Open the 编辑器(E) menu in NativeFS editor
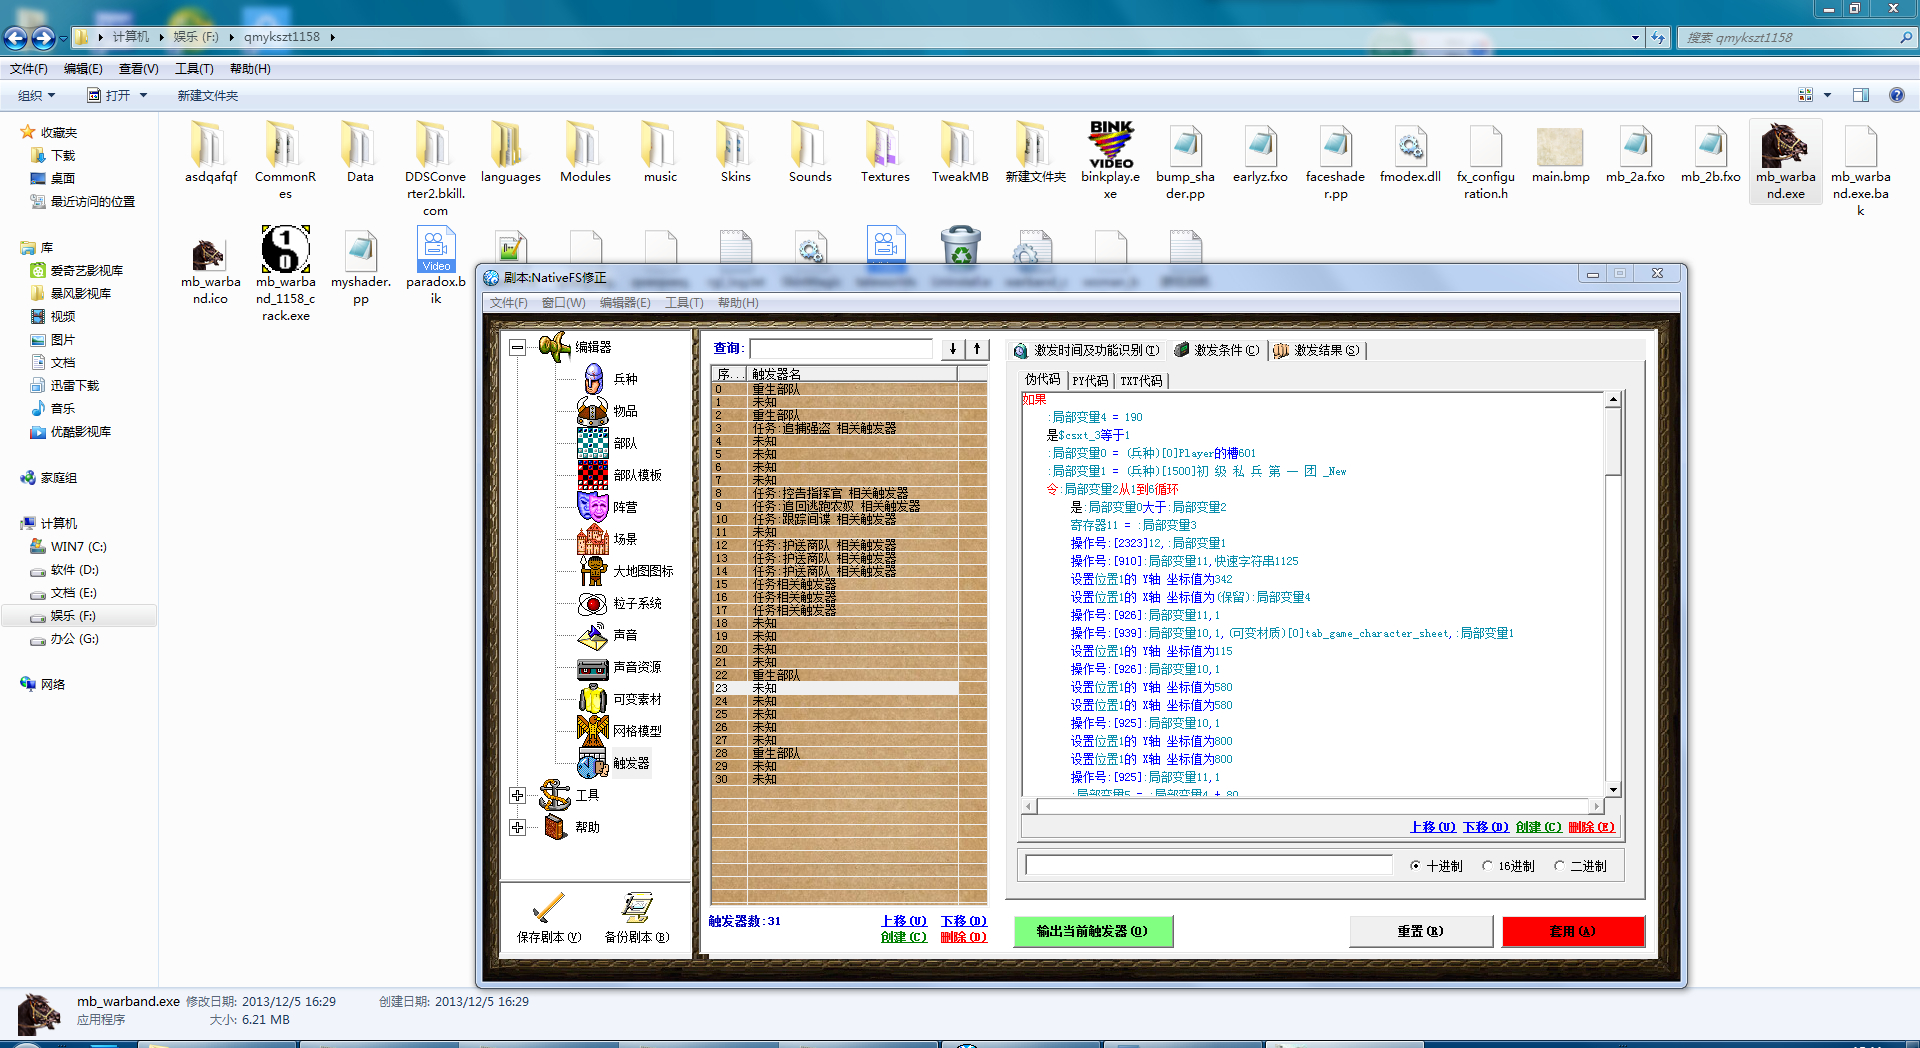 pyautogui.click(x=625, y=303)
